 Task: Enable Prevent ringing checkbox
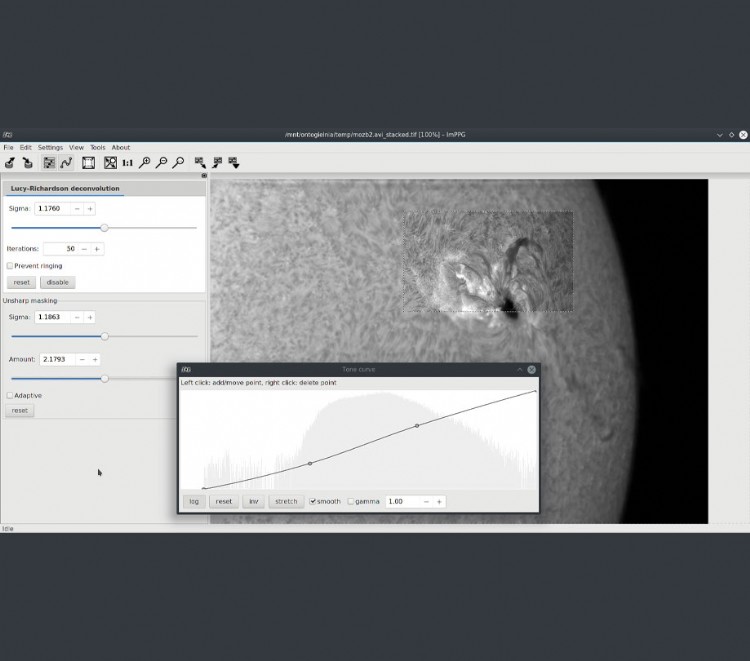tap(10, 265)
